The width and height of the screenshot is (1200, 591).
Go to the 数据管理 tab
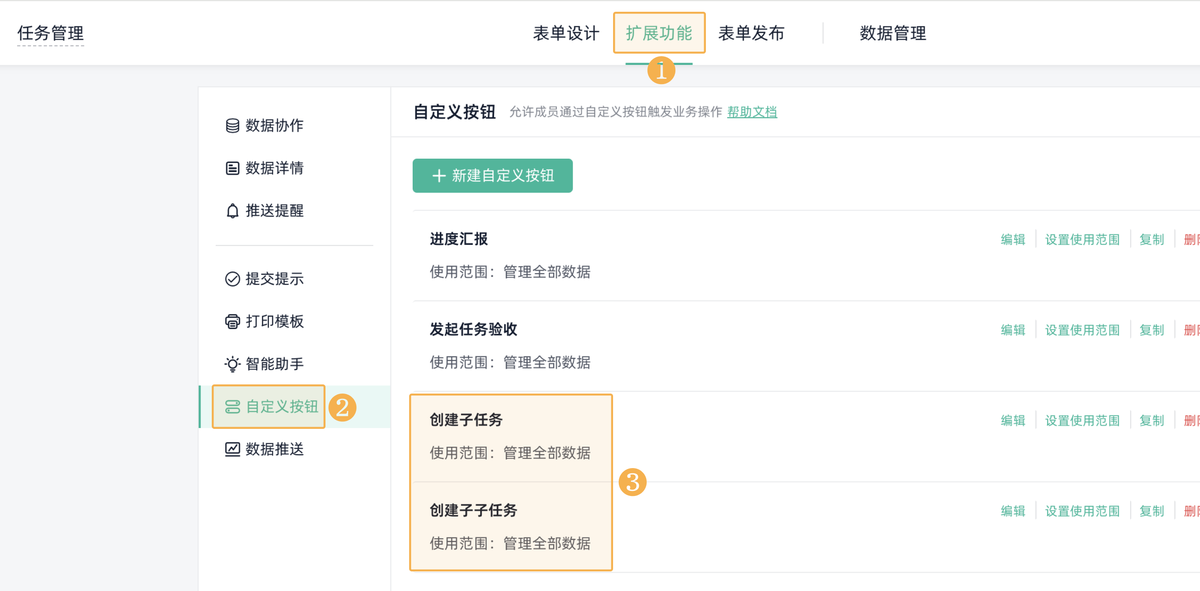tap(893, 33)
